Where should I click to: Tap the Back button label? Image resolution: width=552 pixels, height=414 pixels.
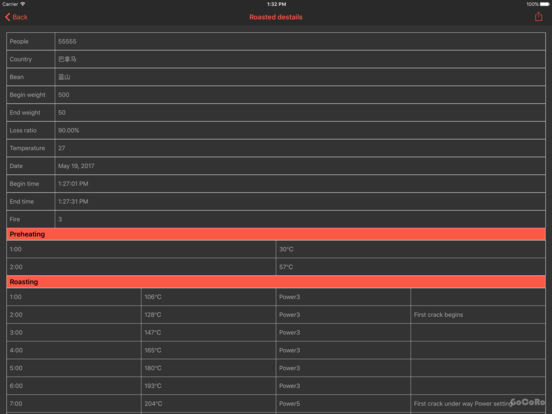20,17
